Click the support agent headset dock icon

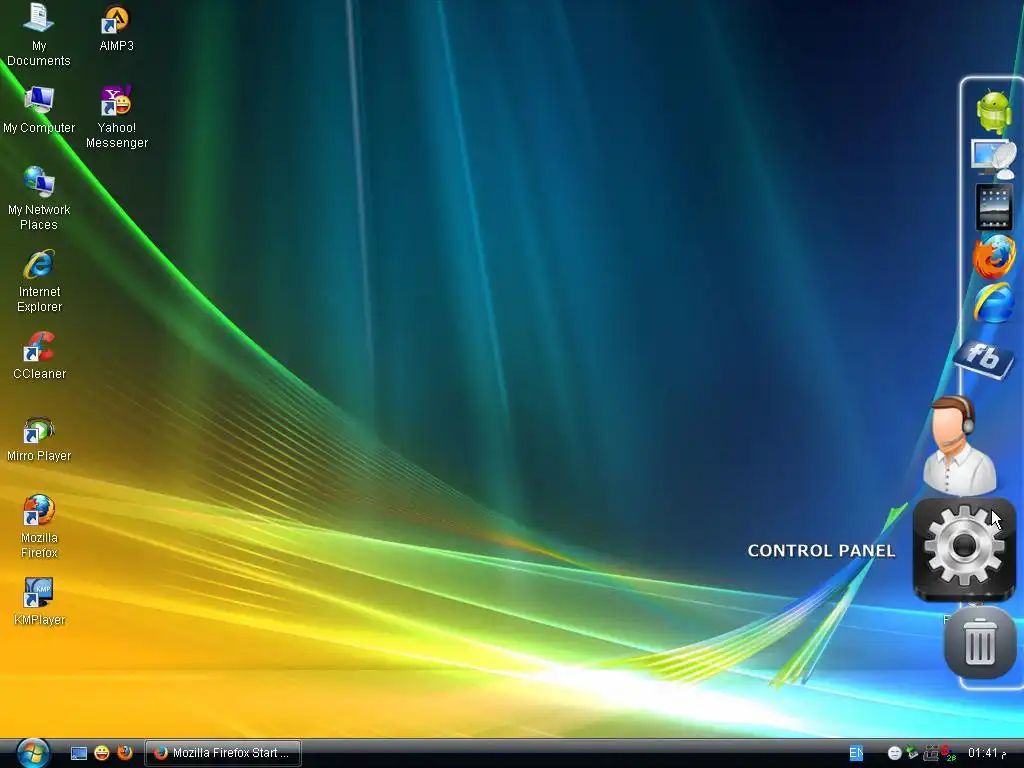coord(959,444)
